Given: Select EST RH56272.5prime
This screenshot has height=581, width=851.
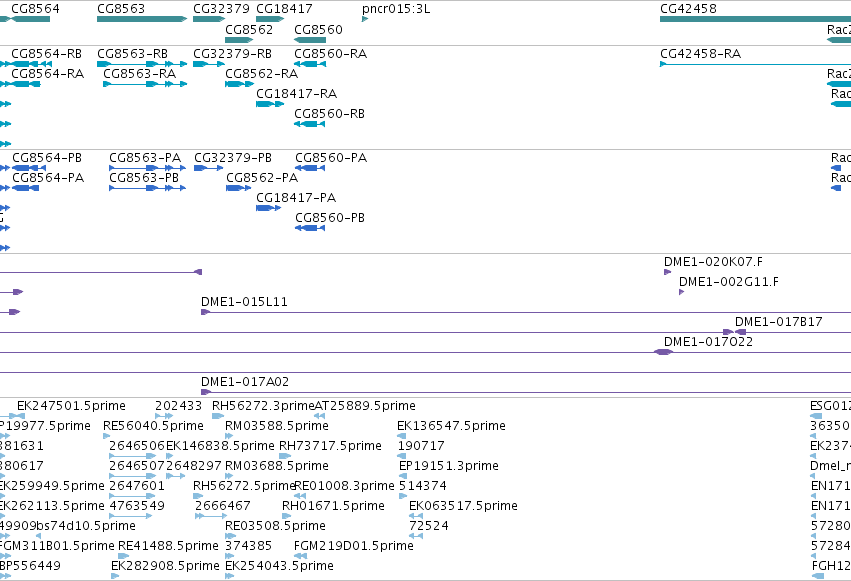Looking at the screenshot, I should 198,496.
